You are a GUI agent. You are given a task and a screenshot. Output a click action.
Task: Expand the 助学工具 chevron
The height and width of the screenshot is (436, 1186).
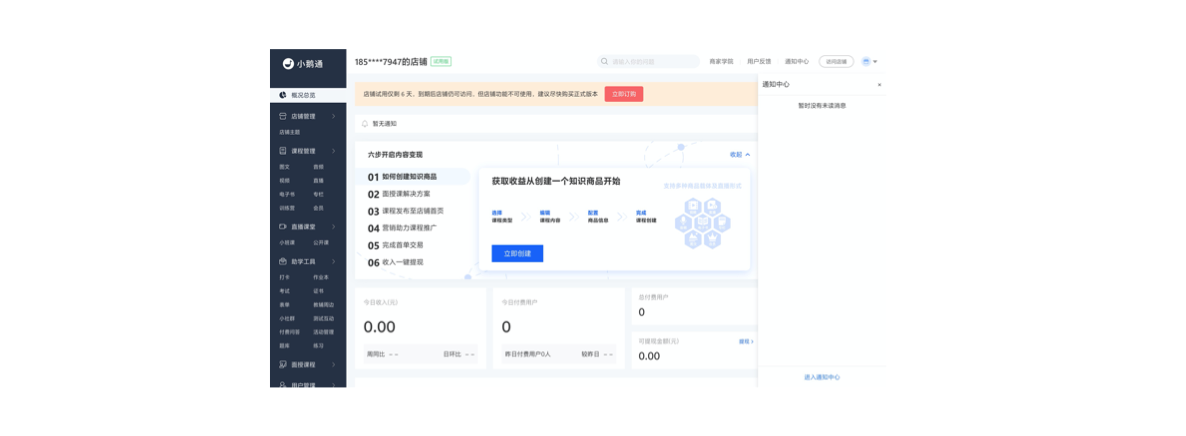point(334,261)
